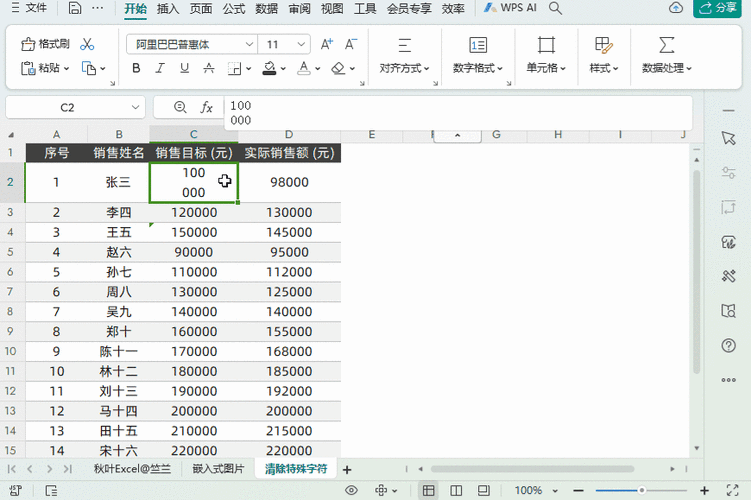Screen dimensions: 751x500
Task: Click the save document icon
Action: pyautogui.click(x=75, y=8)
